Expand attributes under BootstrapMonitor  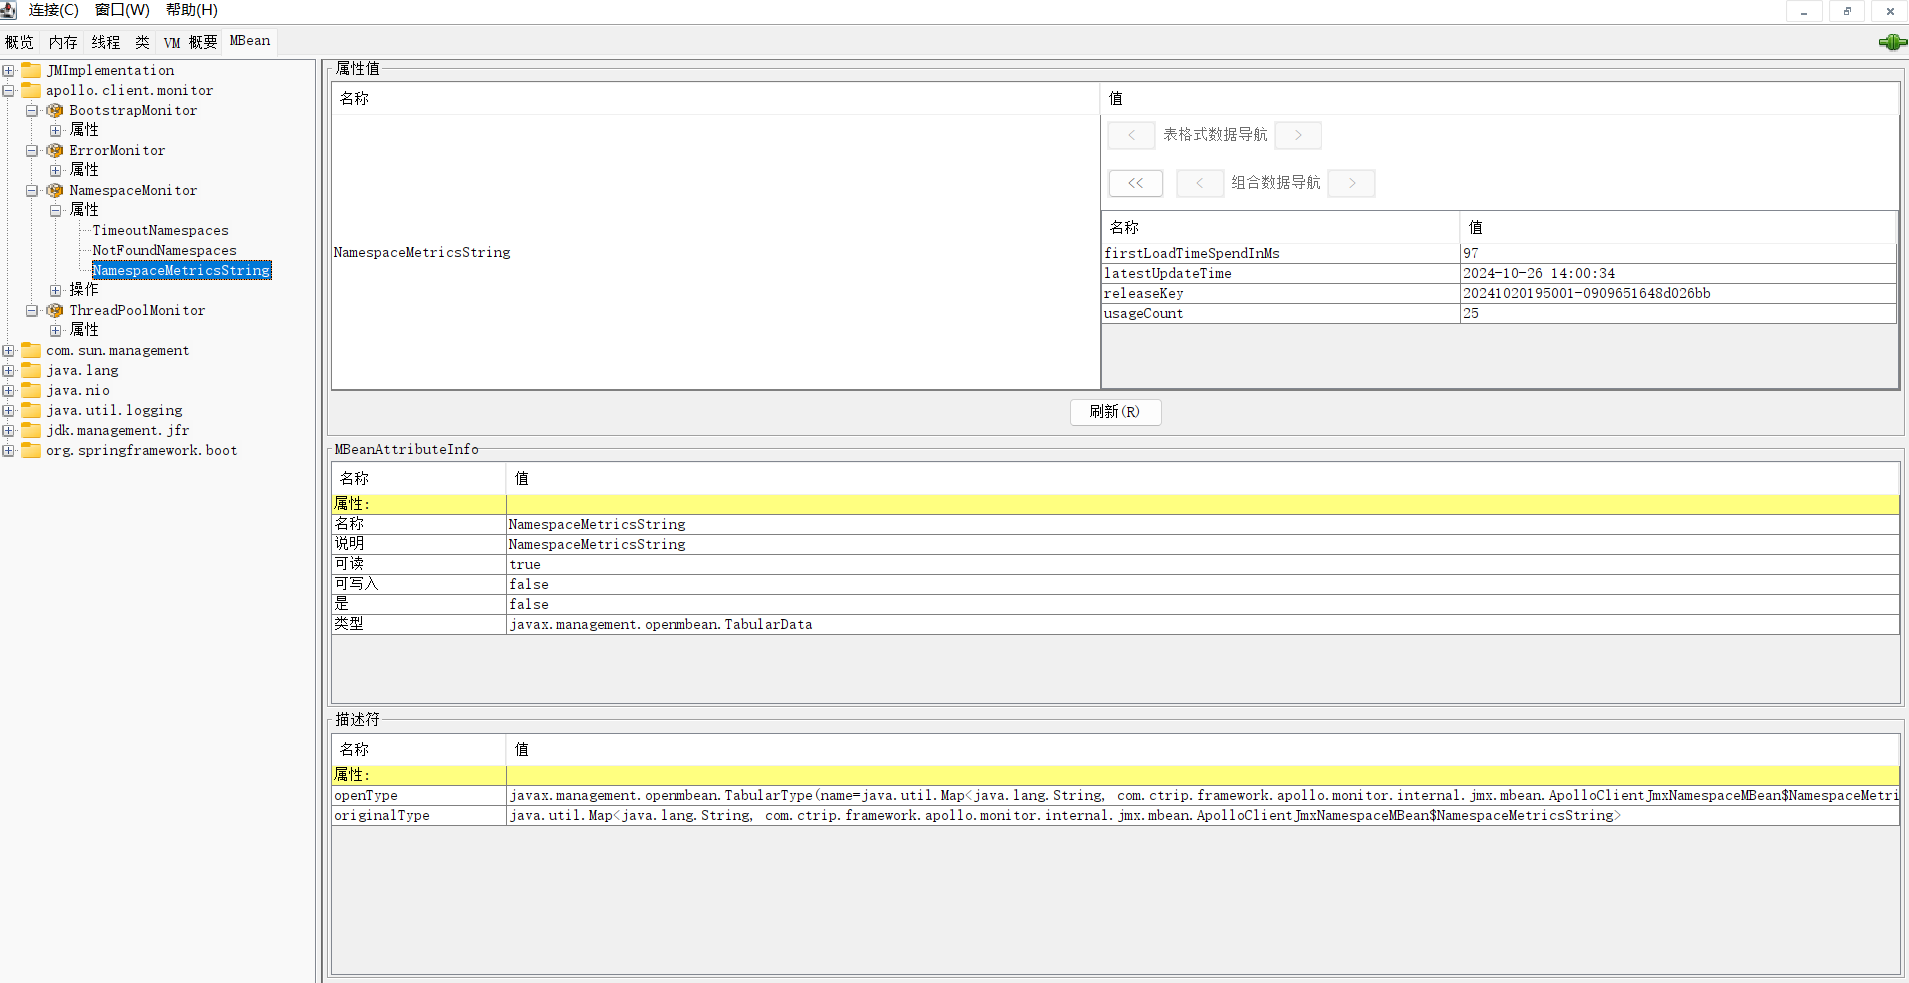pyautogui.click(x=56, y=131)
